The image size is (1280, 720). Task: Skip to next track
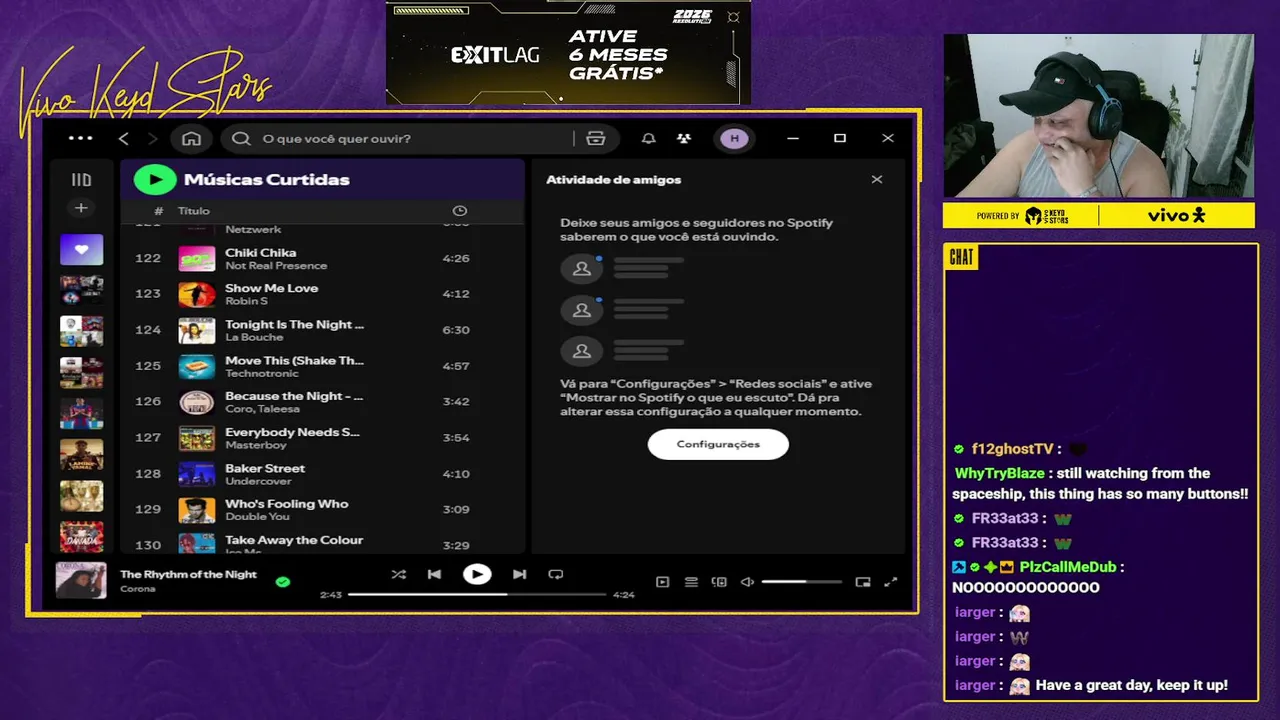(x=519, y=574)
